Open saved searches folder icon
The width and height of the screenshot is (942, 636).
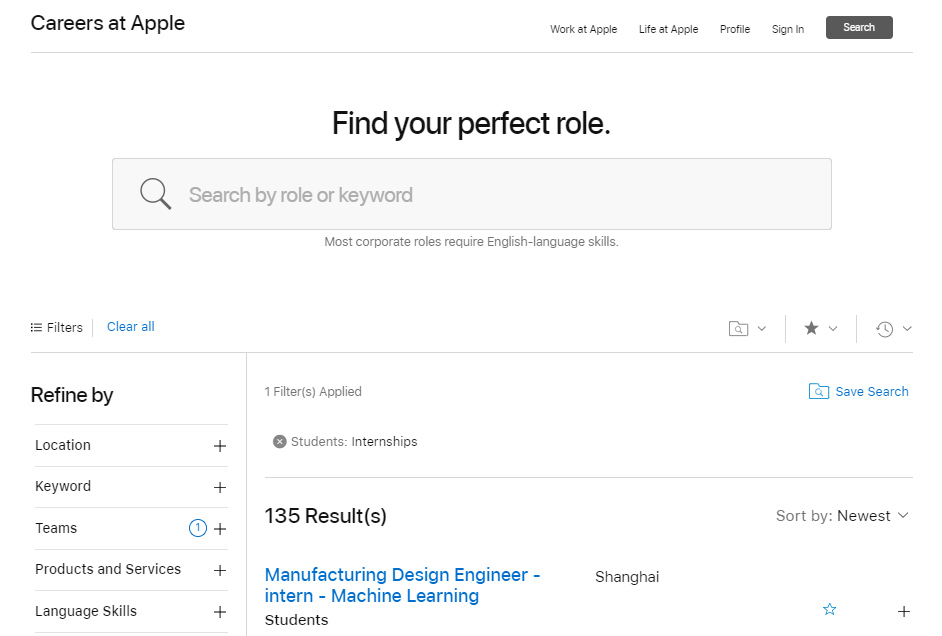click(738, 329)
